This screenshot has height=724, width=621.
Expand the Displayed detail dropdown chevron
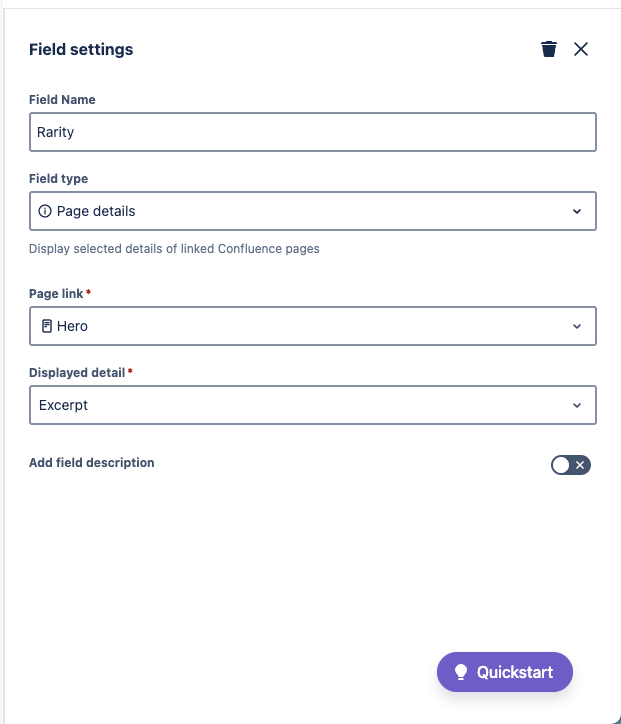pos(577,405)
